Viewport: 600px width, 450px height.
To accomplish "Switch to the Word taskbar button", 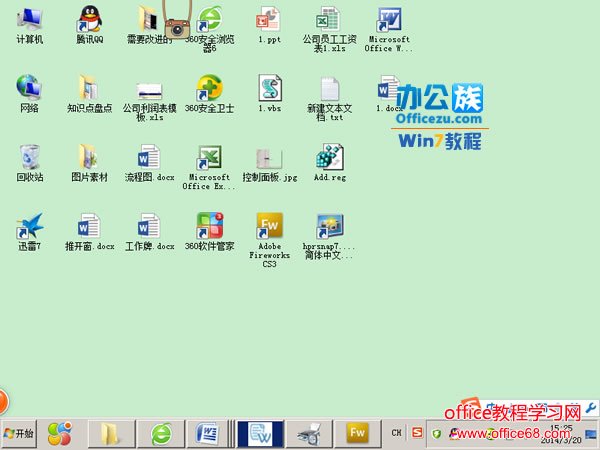I will click(x=207, y=434).
